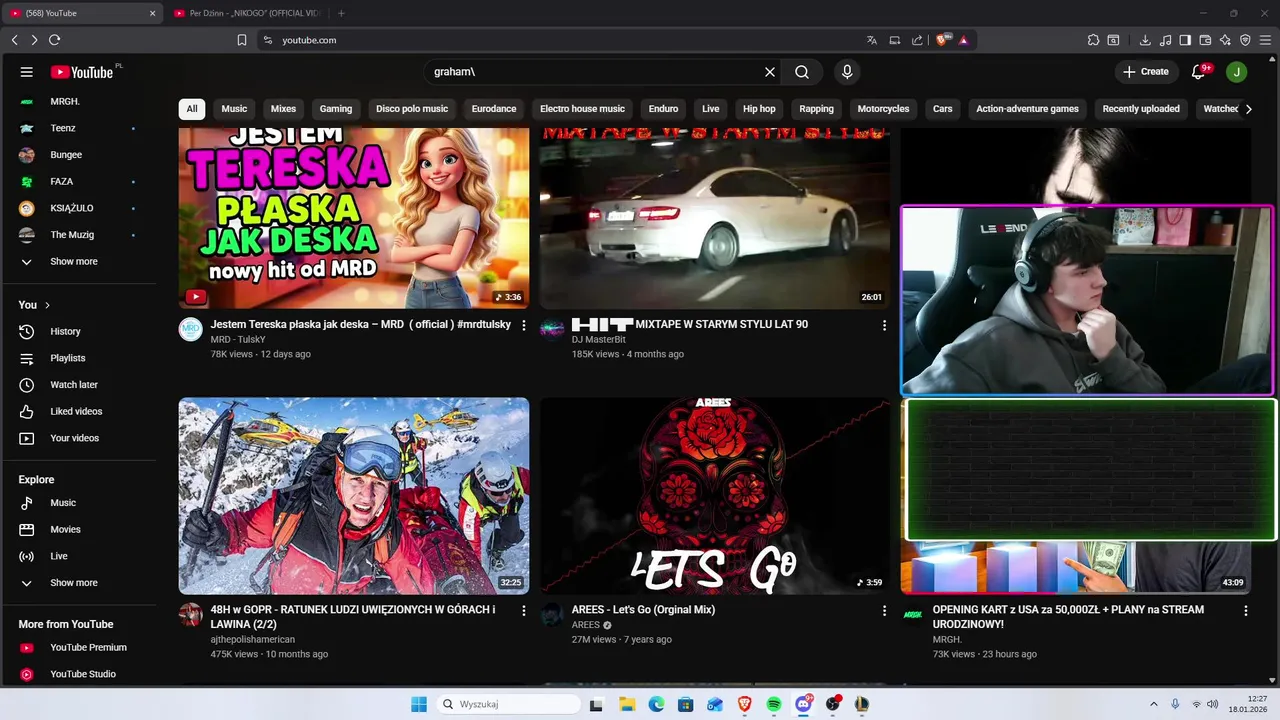Viewport: 1280px width, 720px height.
Task: Open the account avatar menu
Action: tap(1237, 72)
